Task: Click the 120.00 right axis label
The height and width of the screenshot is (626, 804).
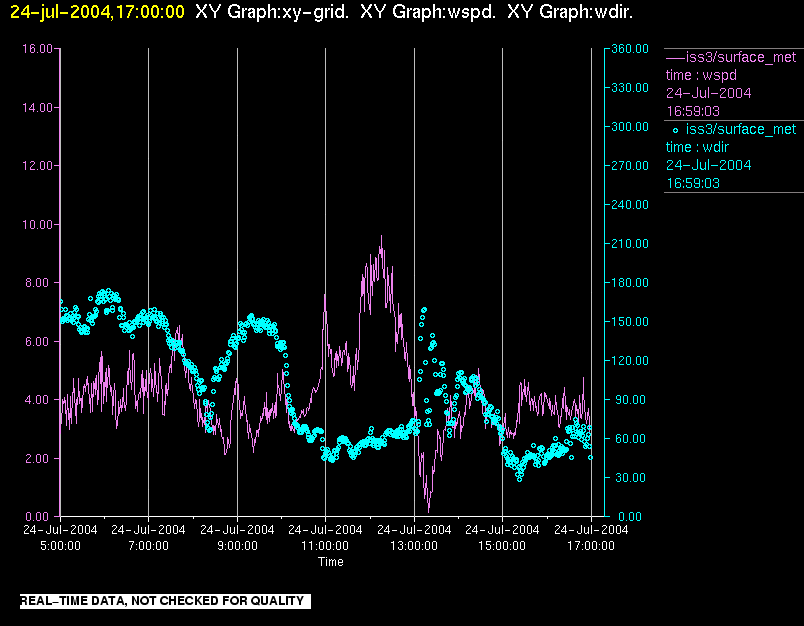Action: (x=630, y=360)
